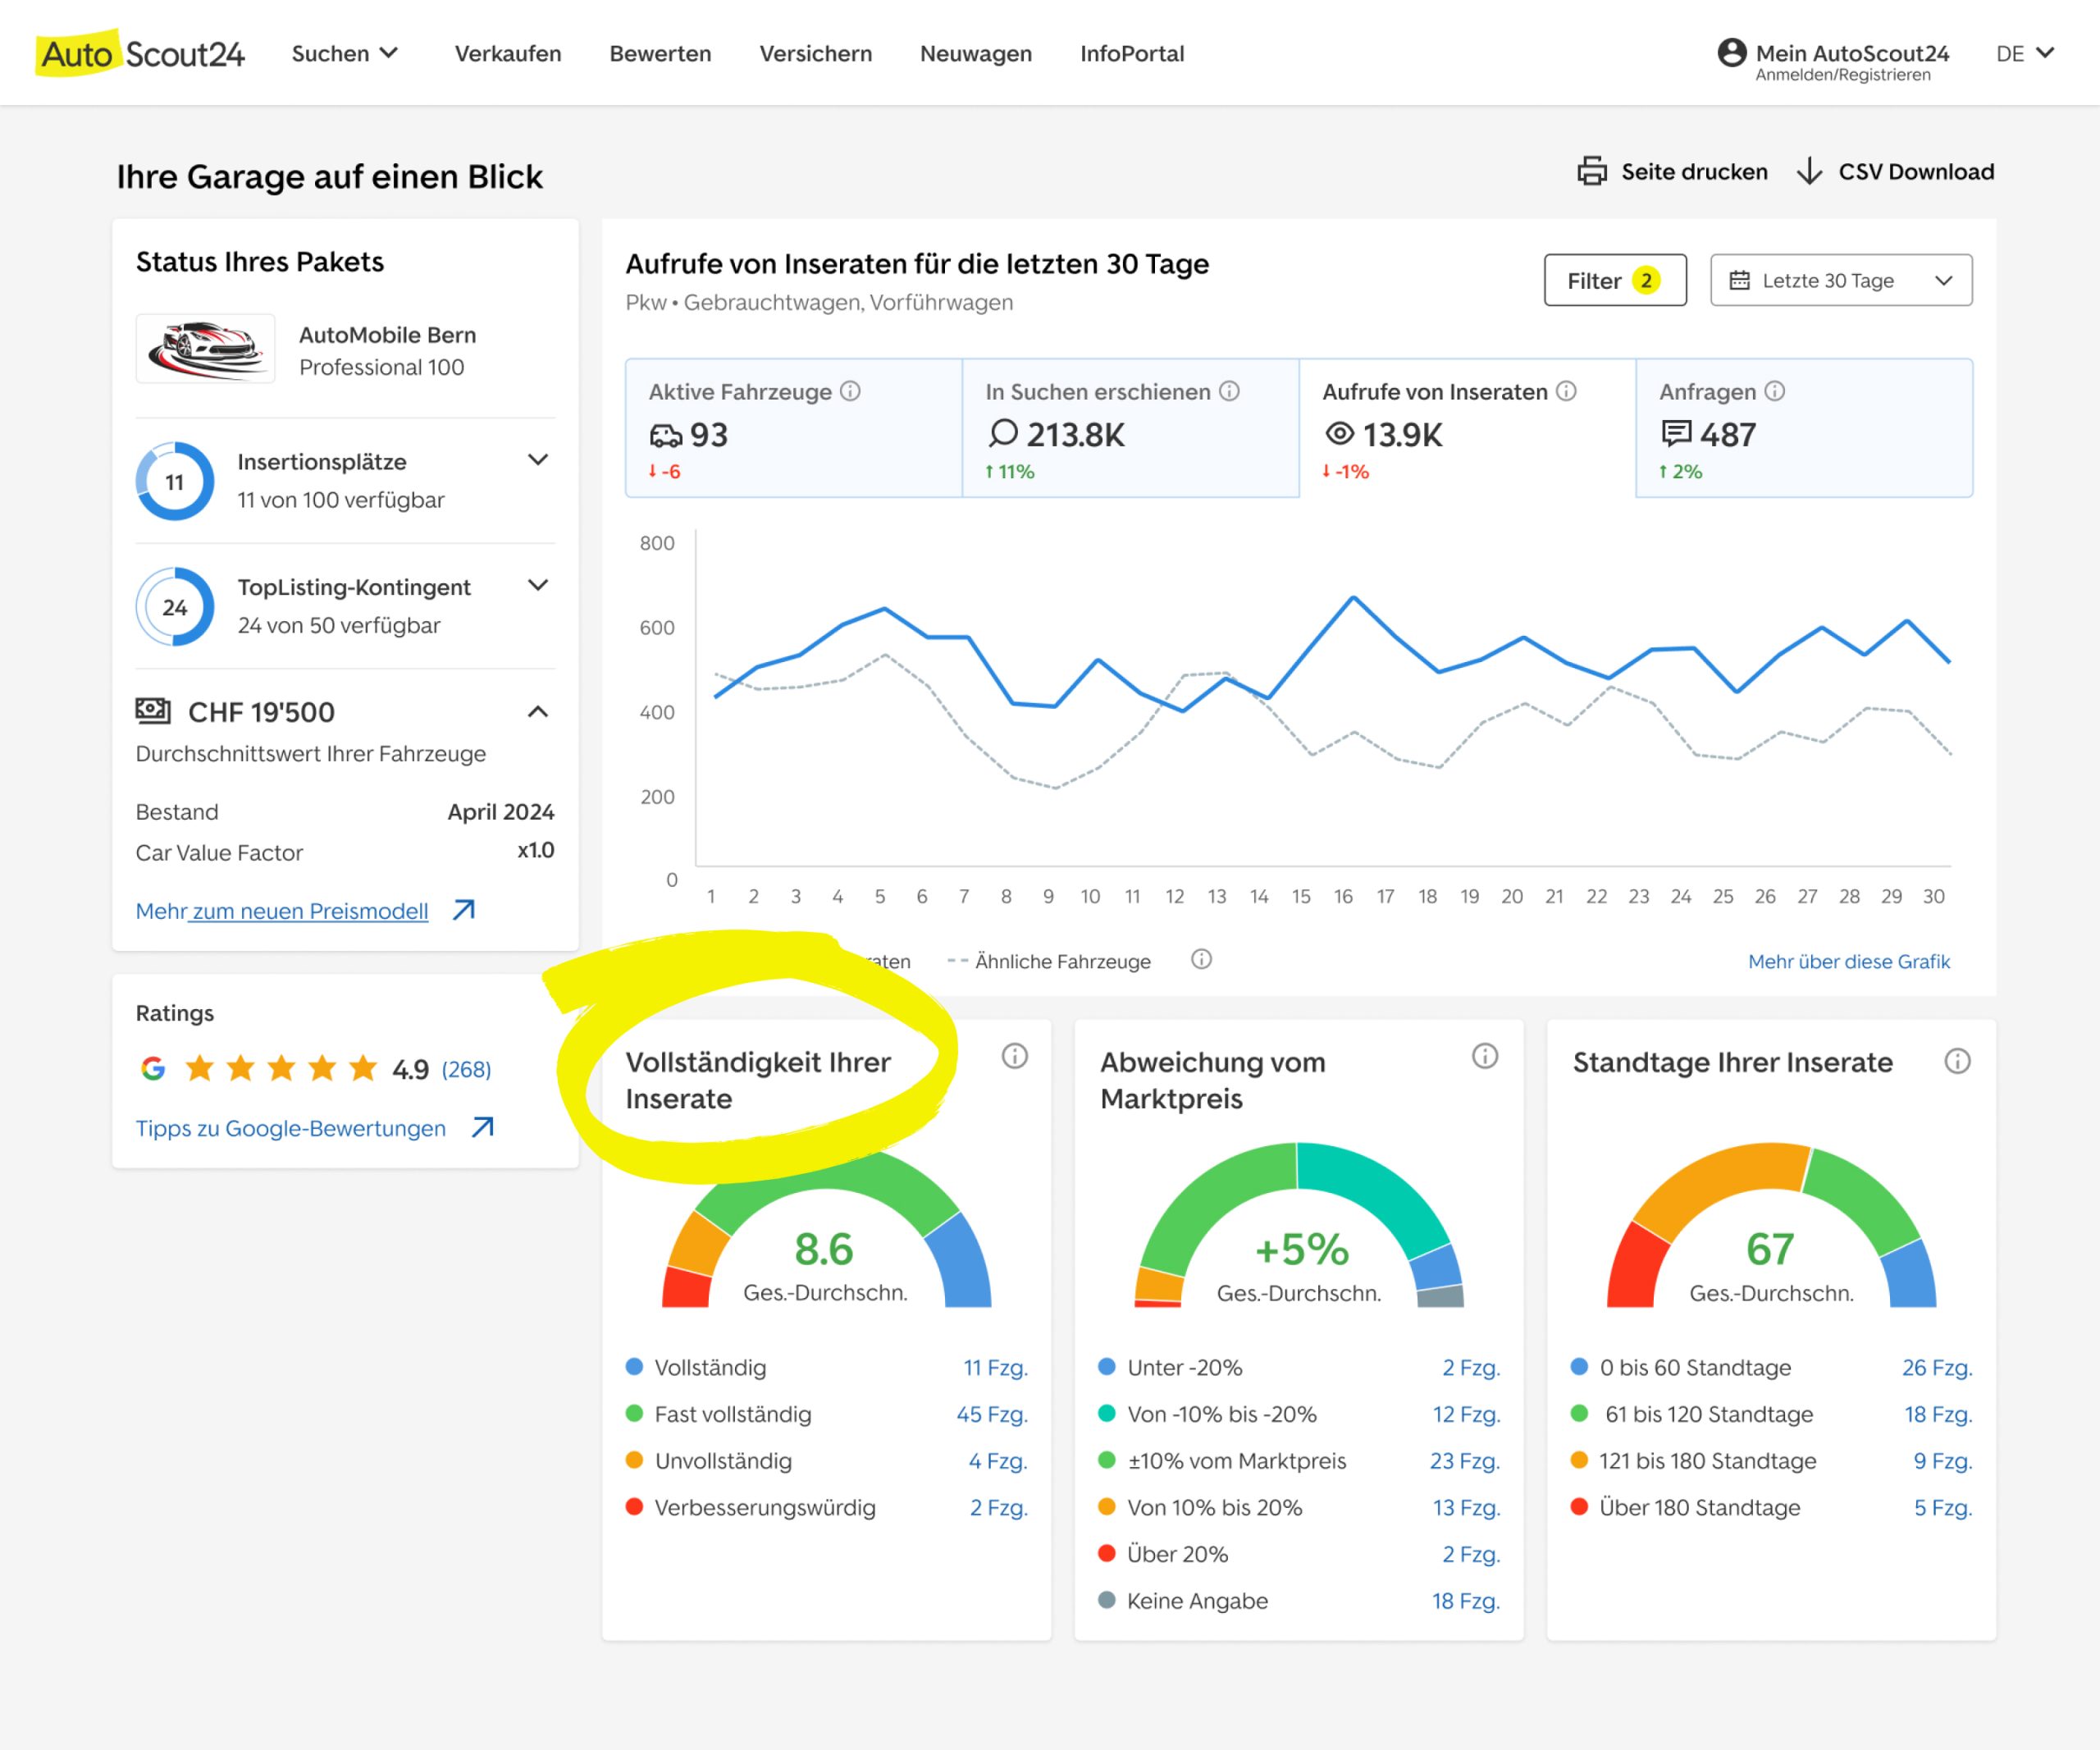
Task: Click info icon next to Aktive Fahrzeuge
Action: (850, 391)
